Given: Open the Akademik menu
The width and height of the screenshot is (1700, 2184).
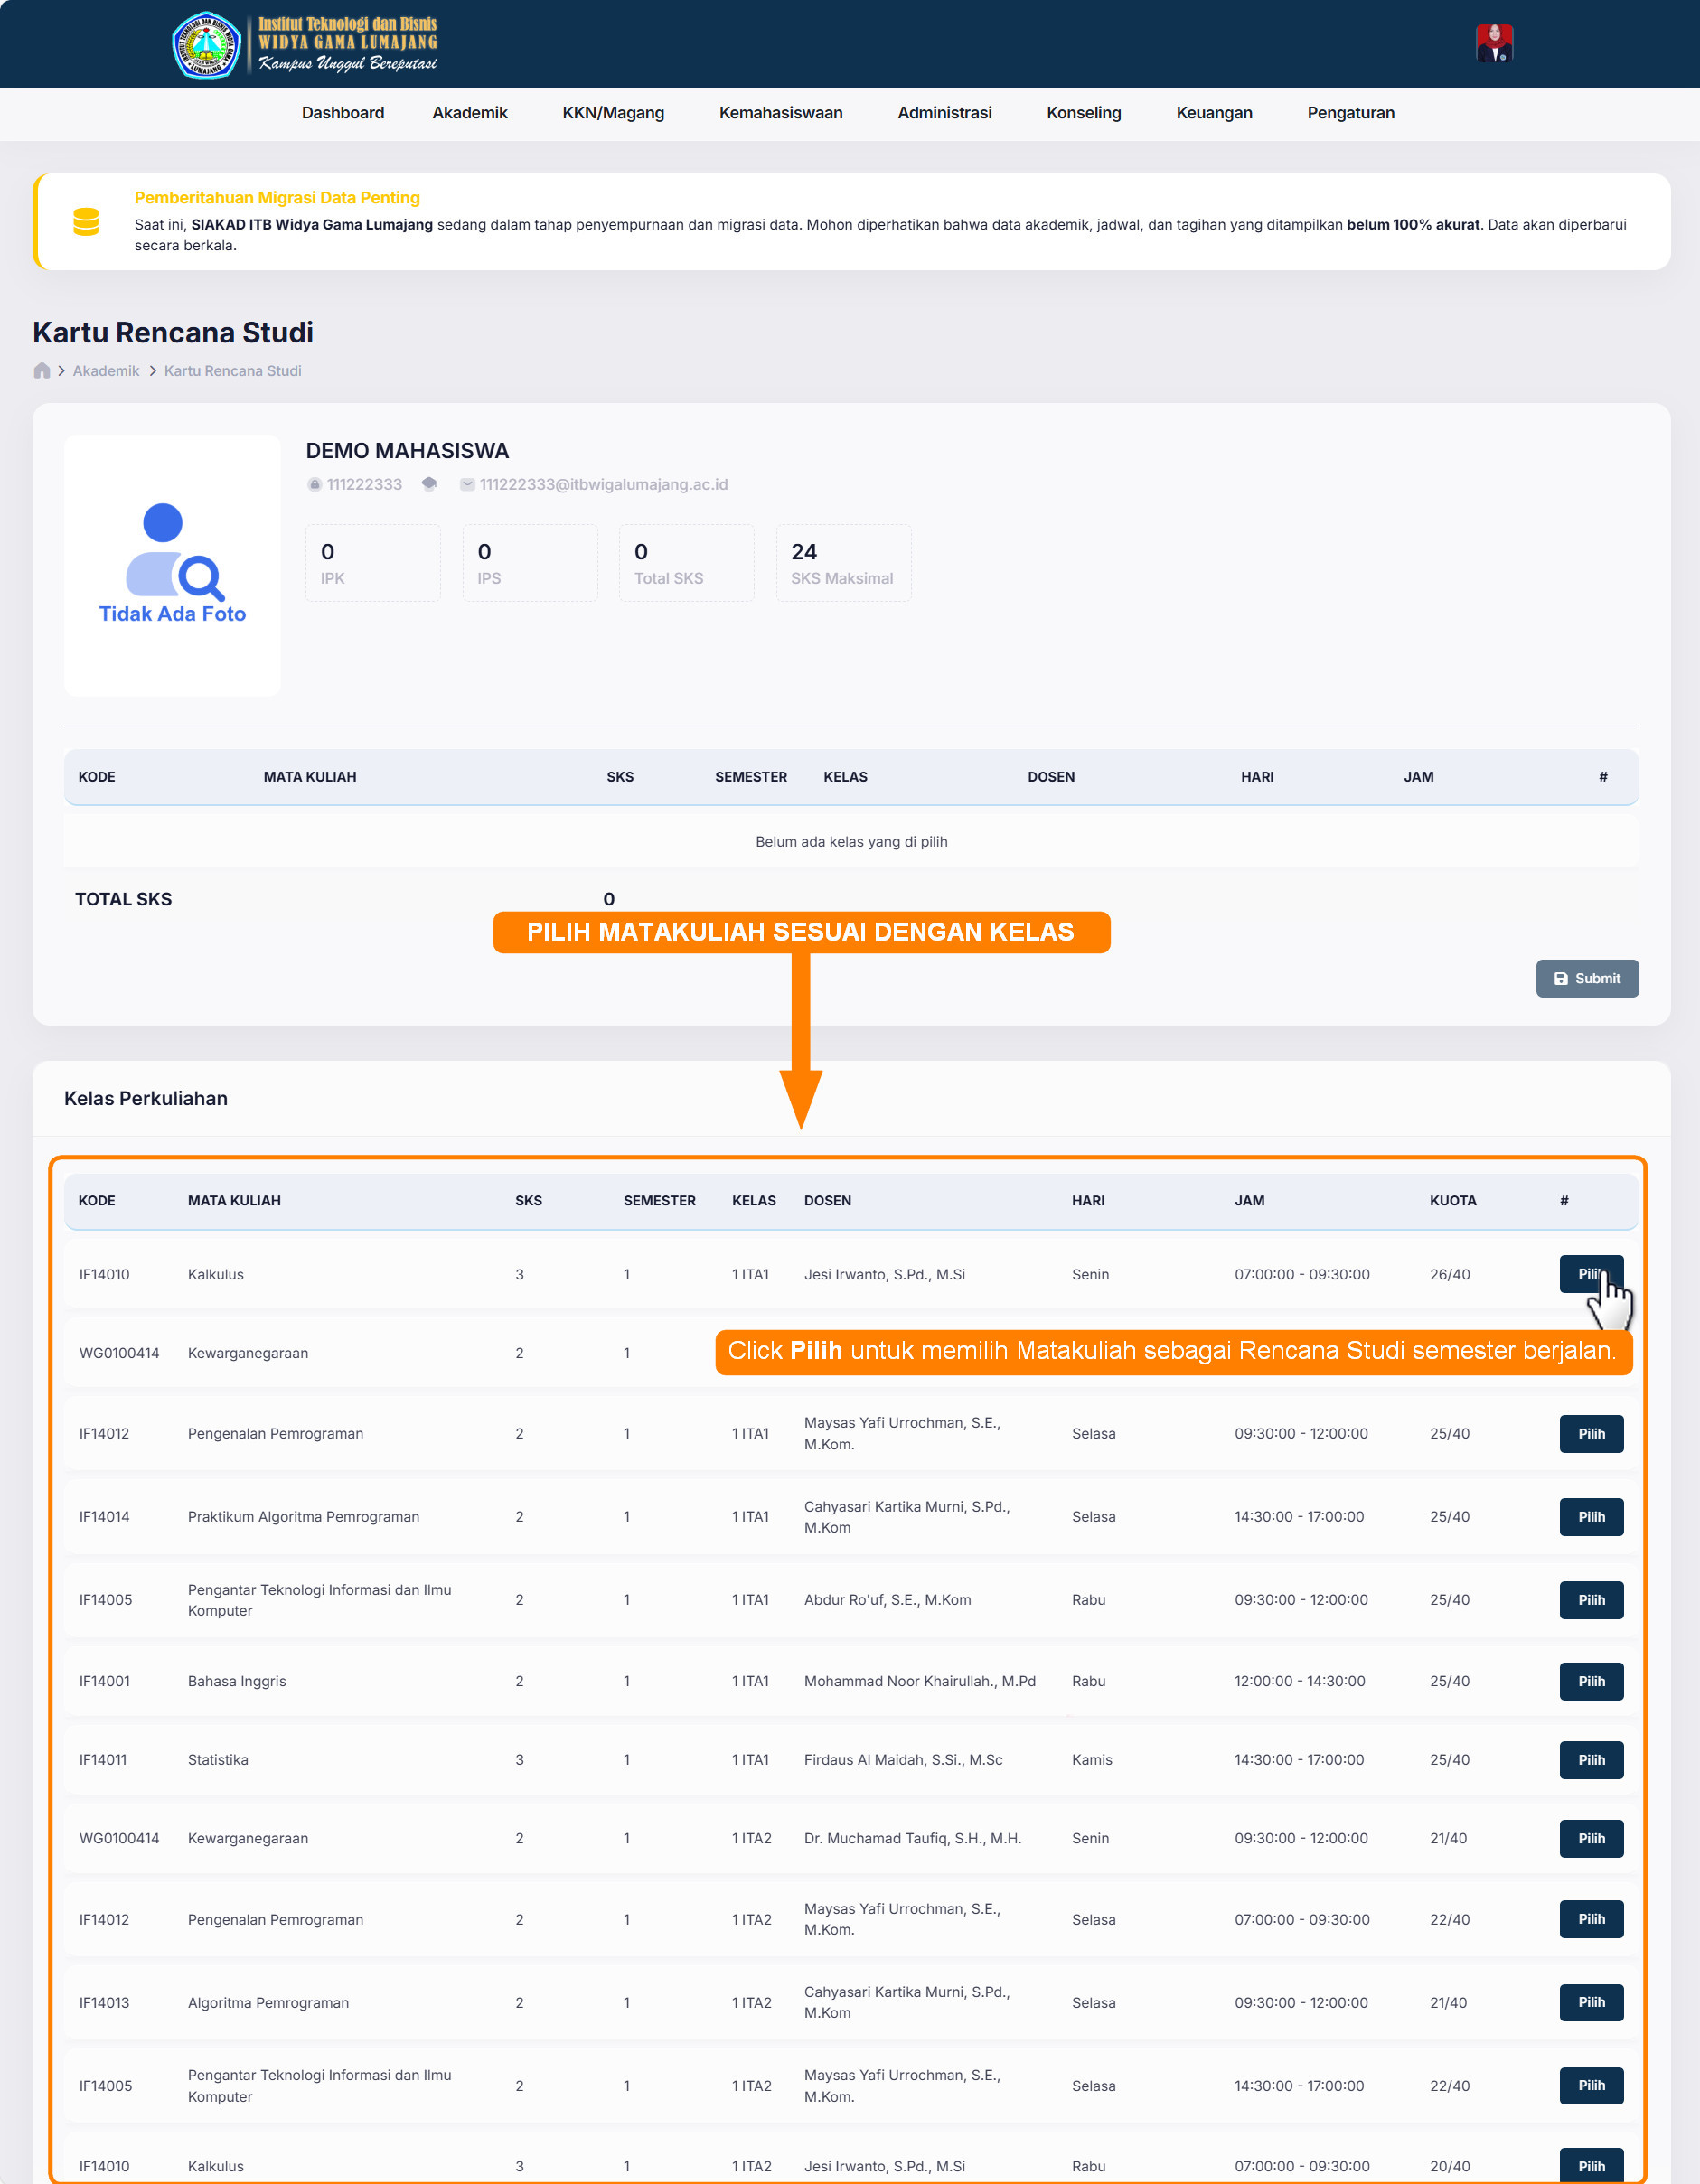Looking at the screenshot, I should [469, 113].
